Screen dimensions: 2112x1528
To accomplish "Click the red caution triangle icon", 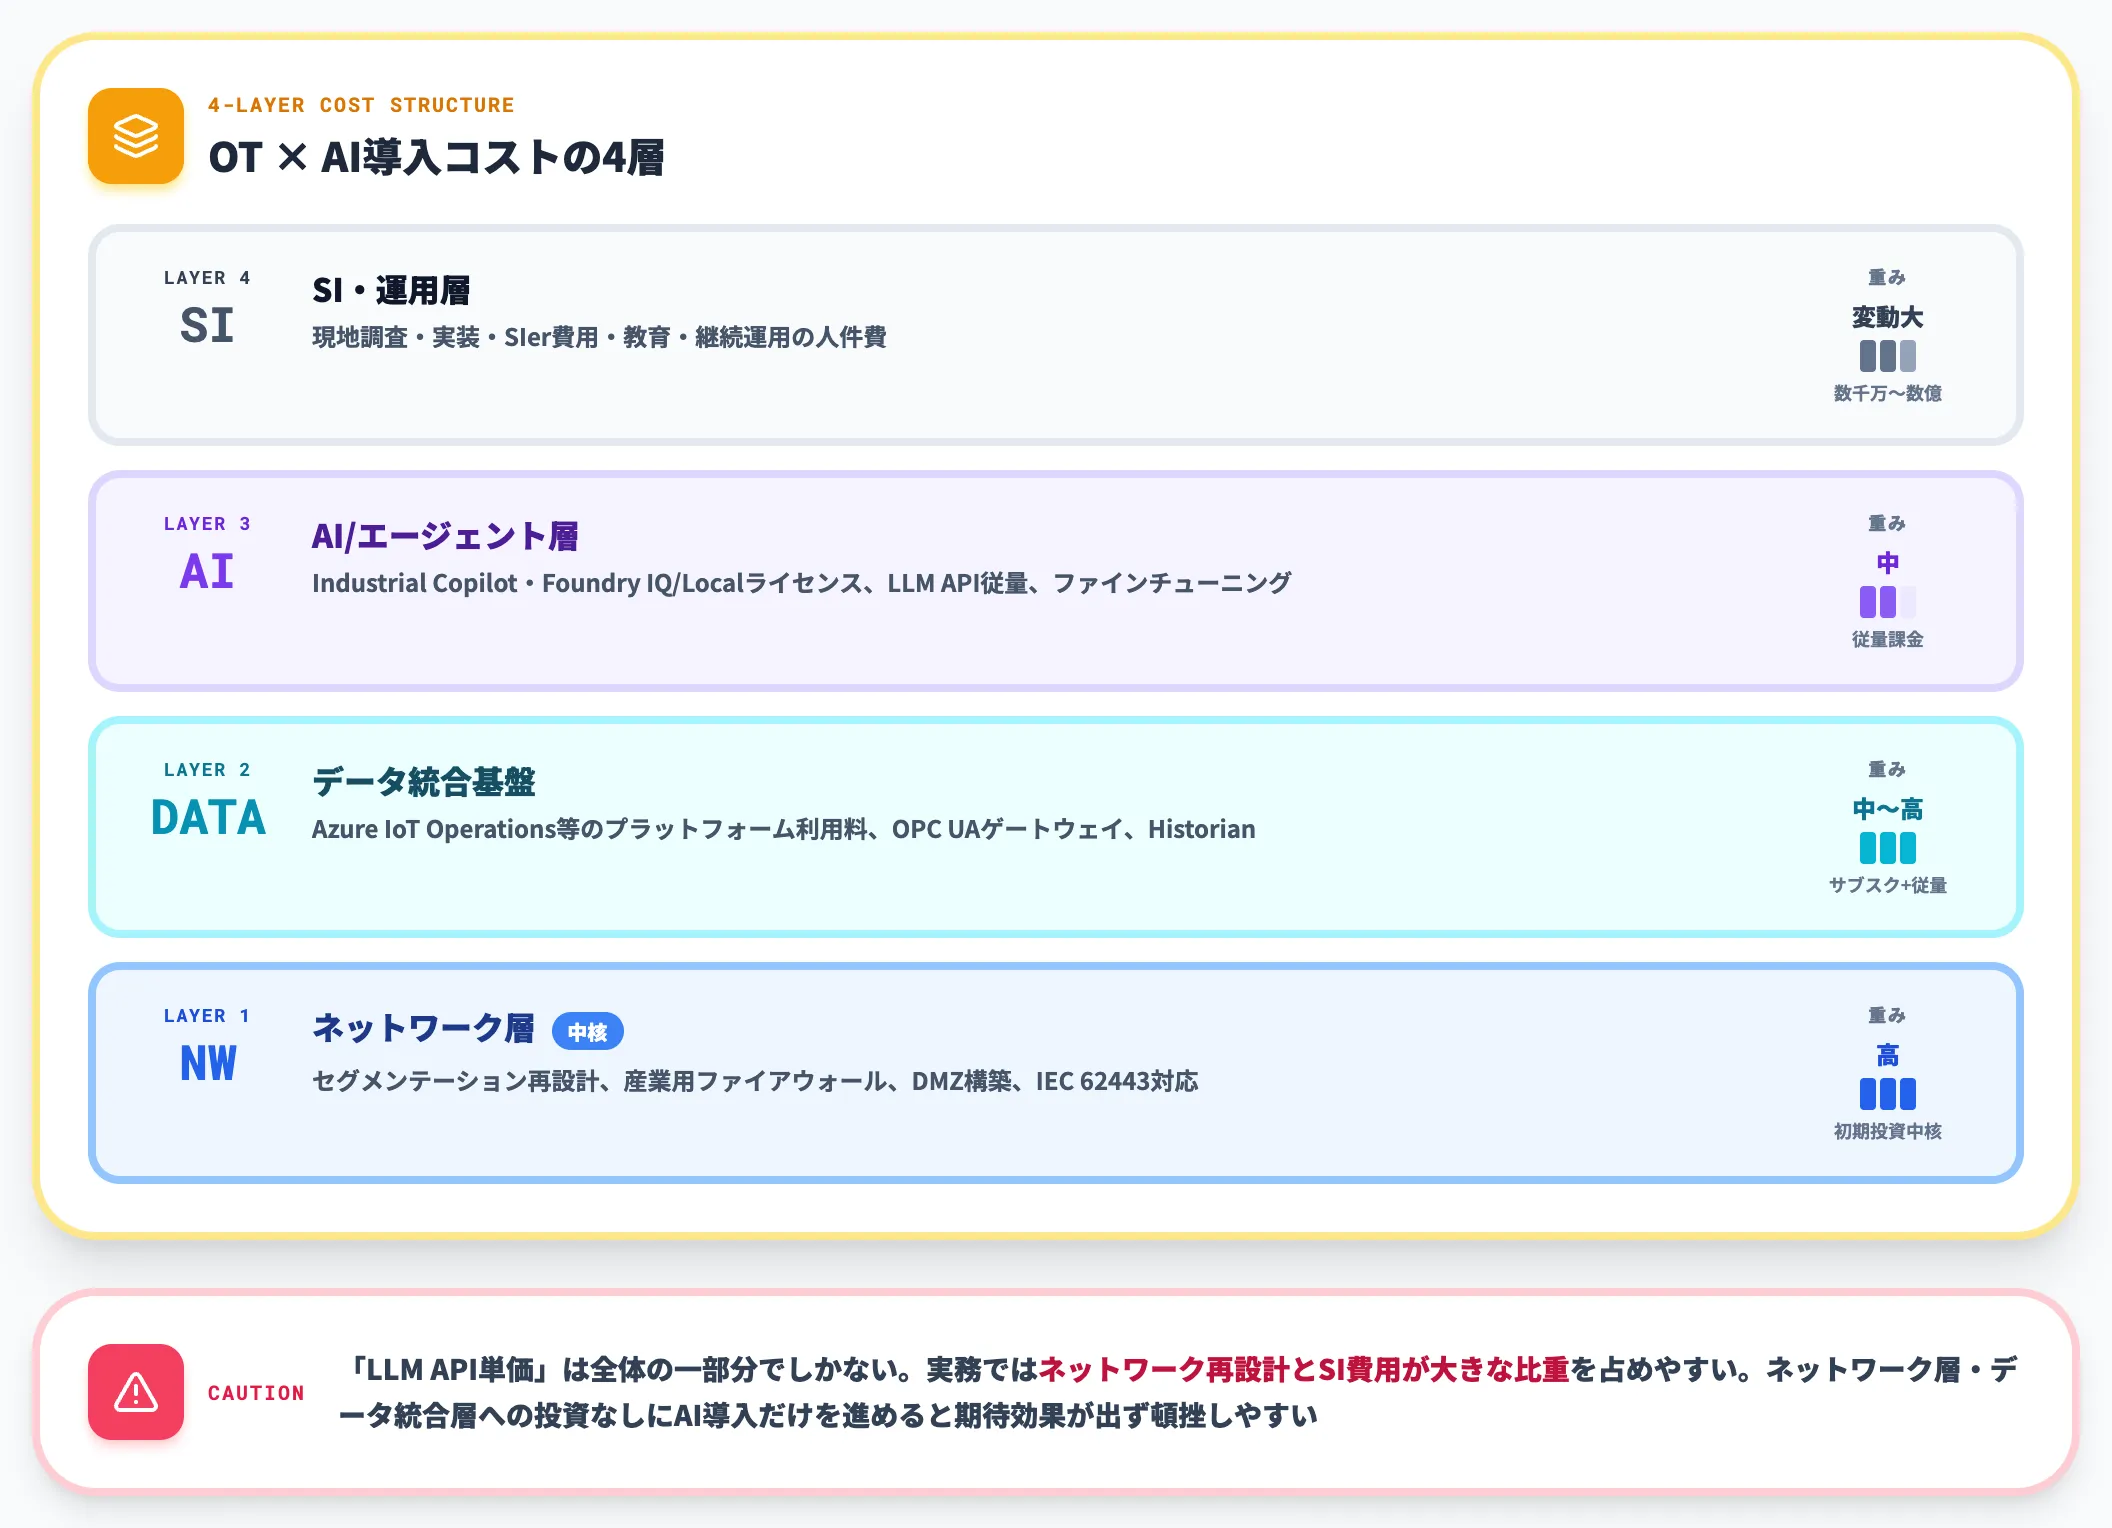I will coord(136,1391).
